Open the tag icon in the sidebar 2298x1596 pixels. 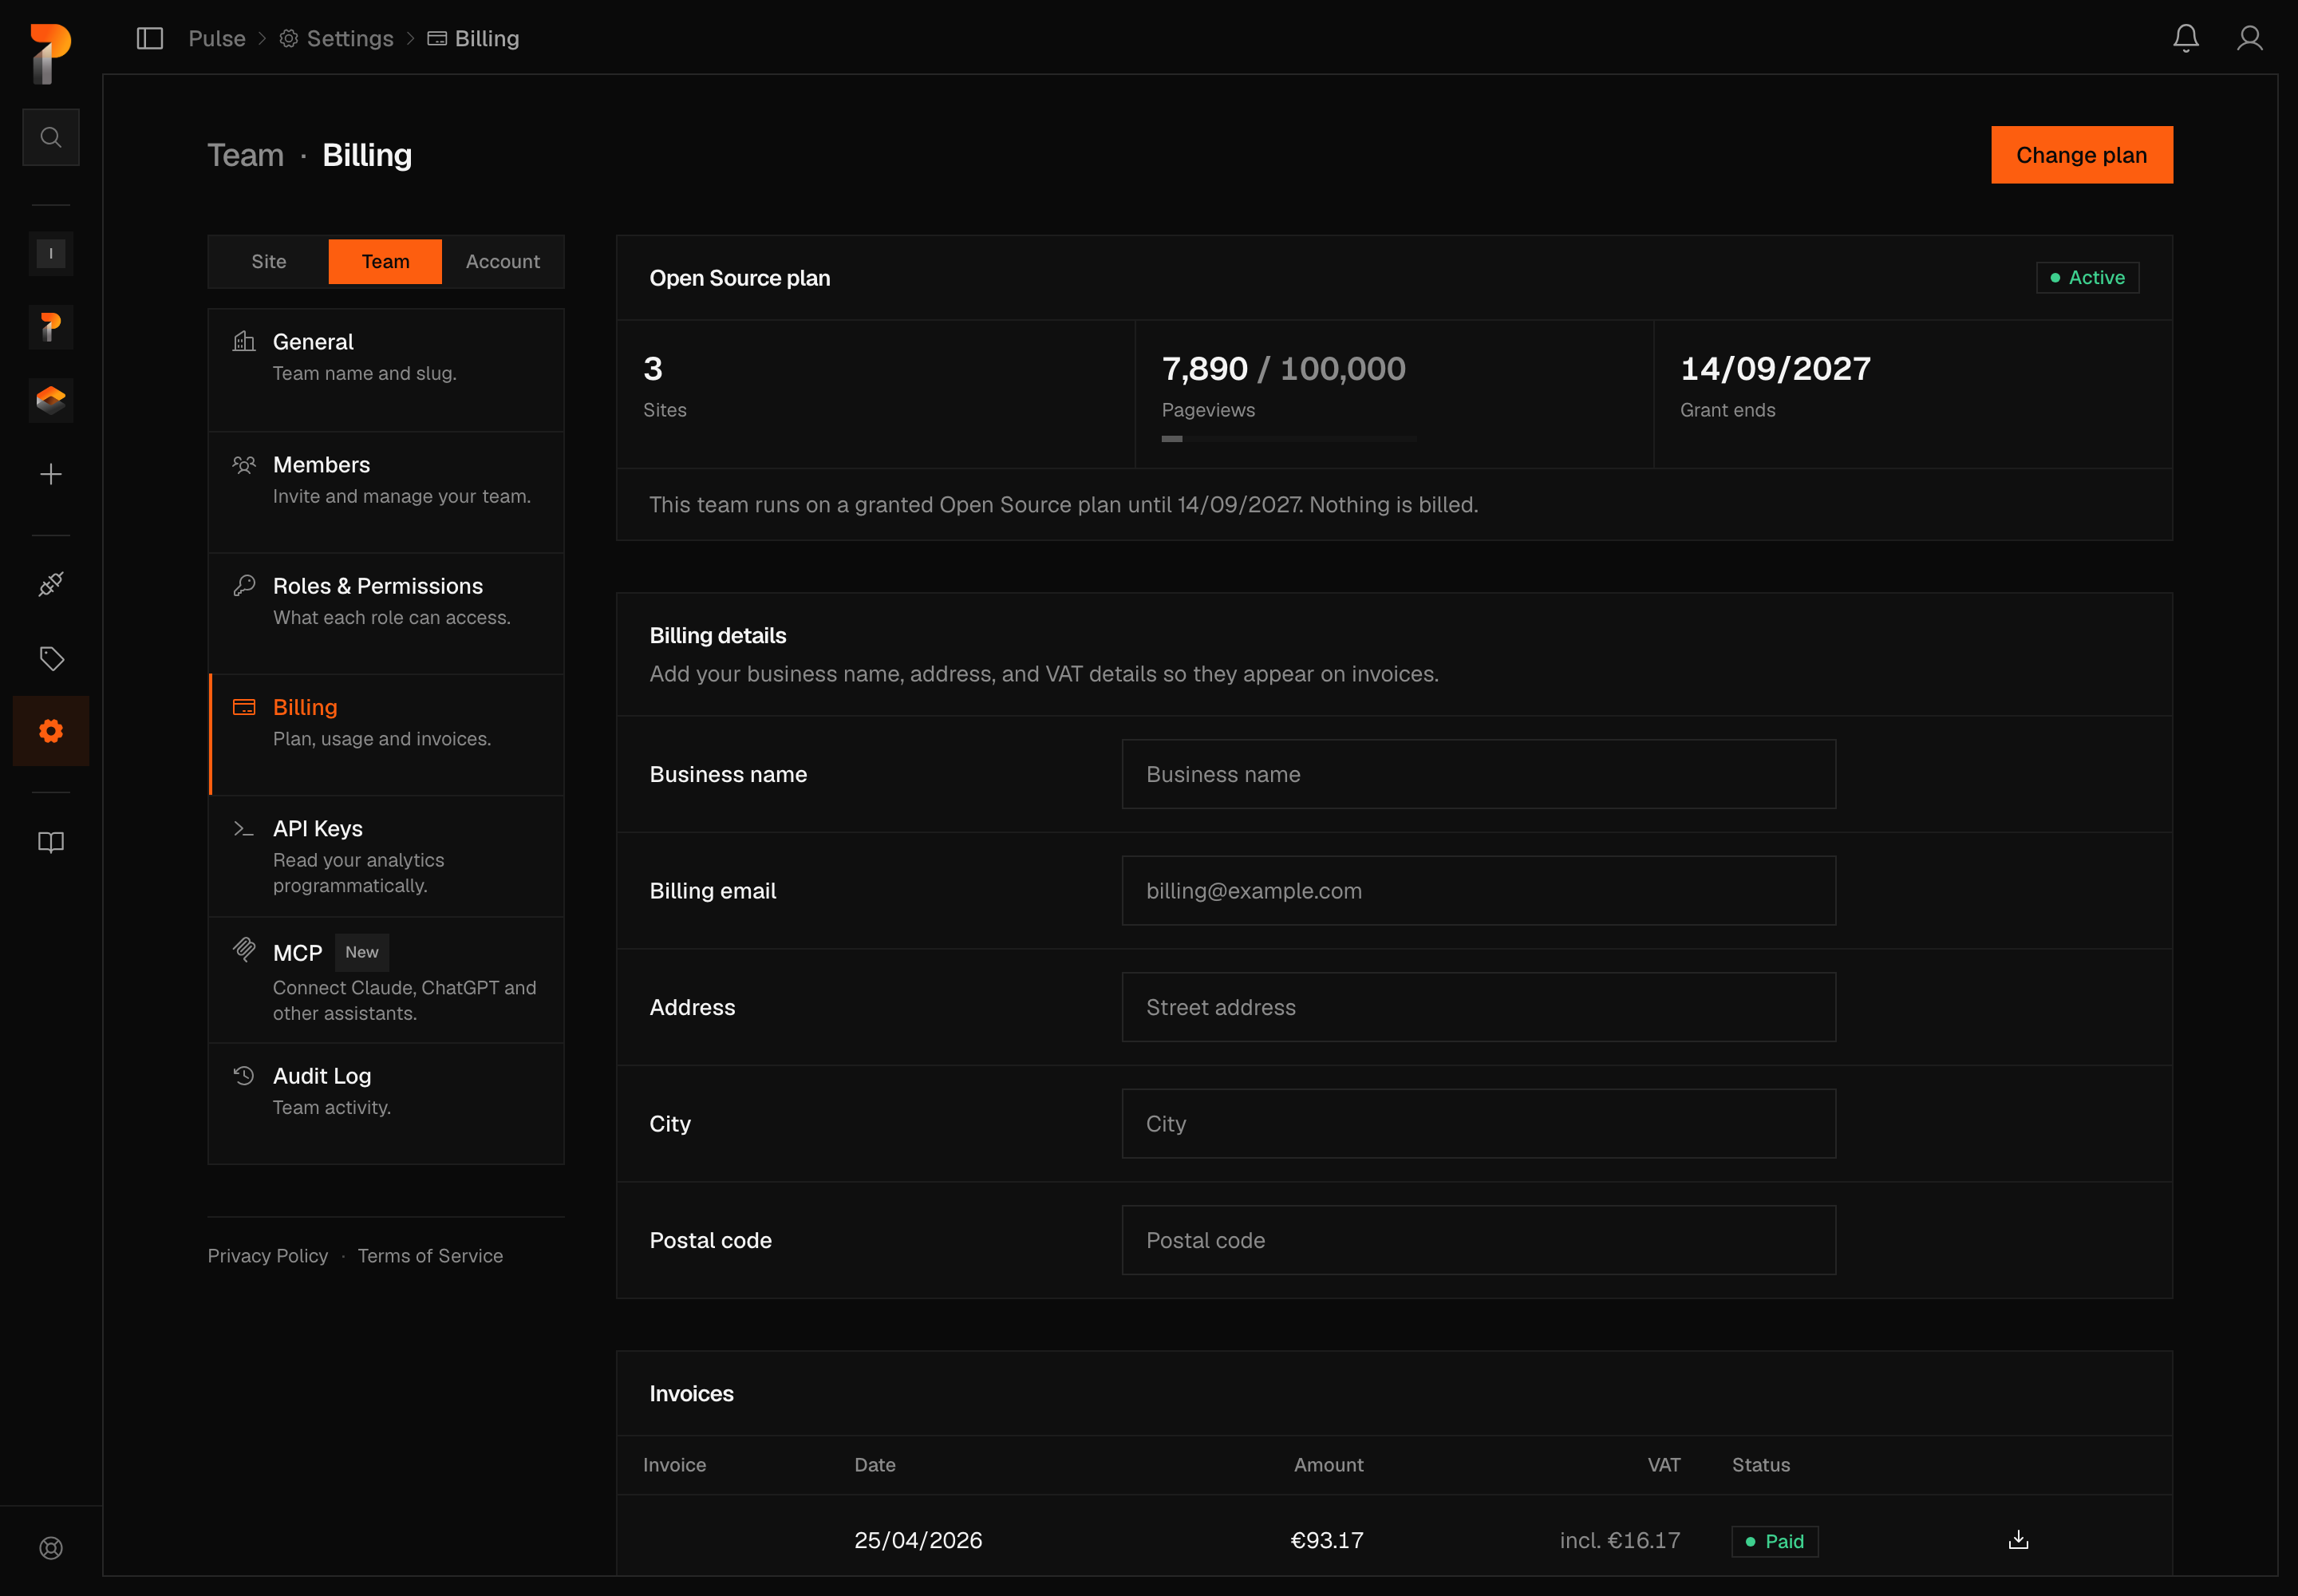click(51, 658)
